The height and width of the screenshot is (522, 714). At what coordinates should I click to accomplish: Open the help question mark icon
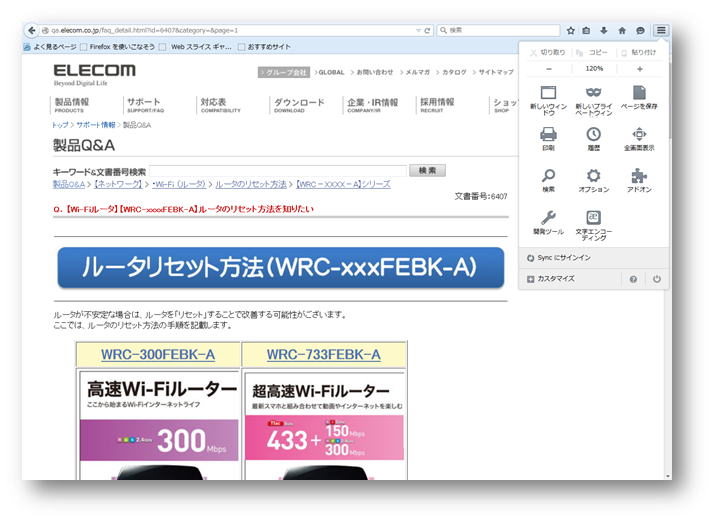click(x=633, y=279)
